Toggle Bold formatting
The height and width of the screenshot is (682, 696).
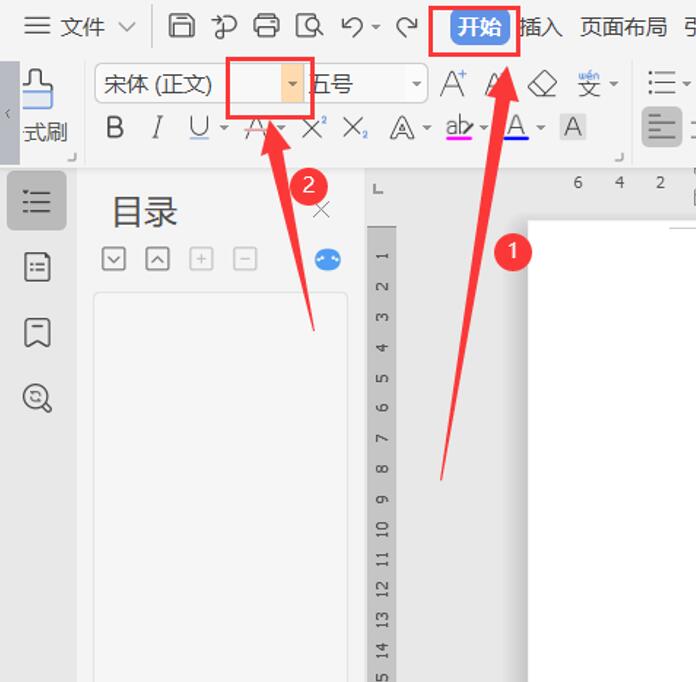tap(115, 127)
